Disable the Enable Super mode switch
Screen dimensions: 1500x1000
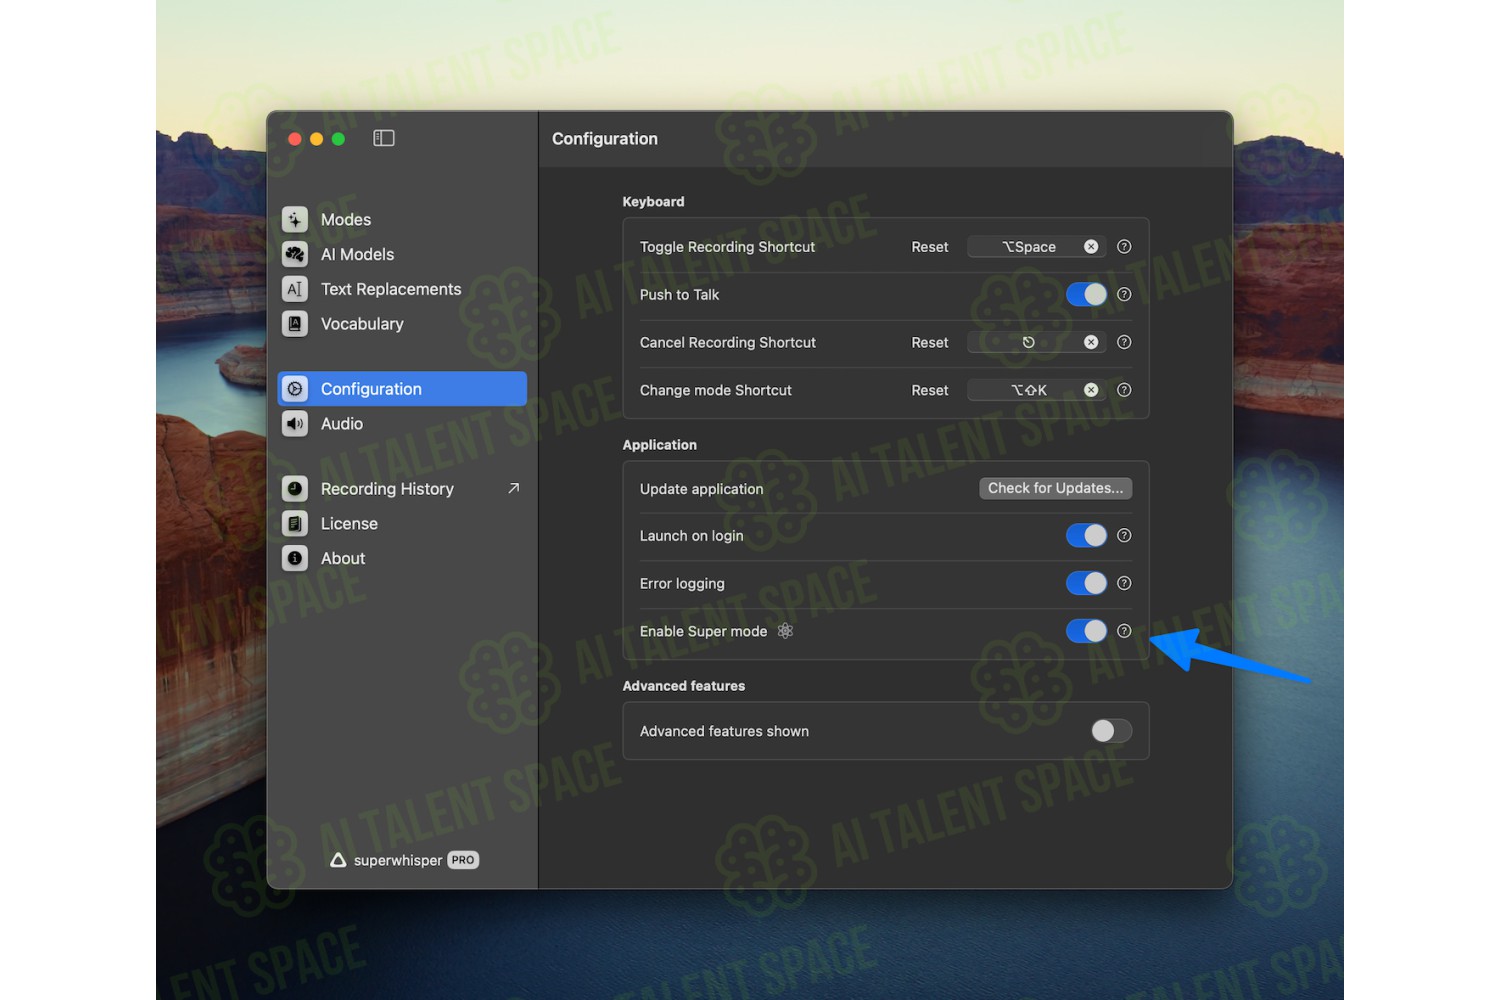(x=1087, y=632)
